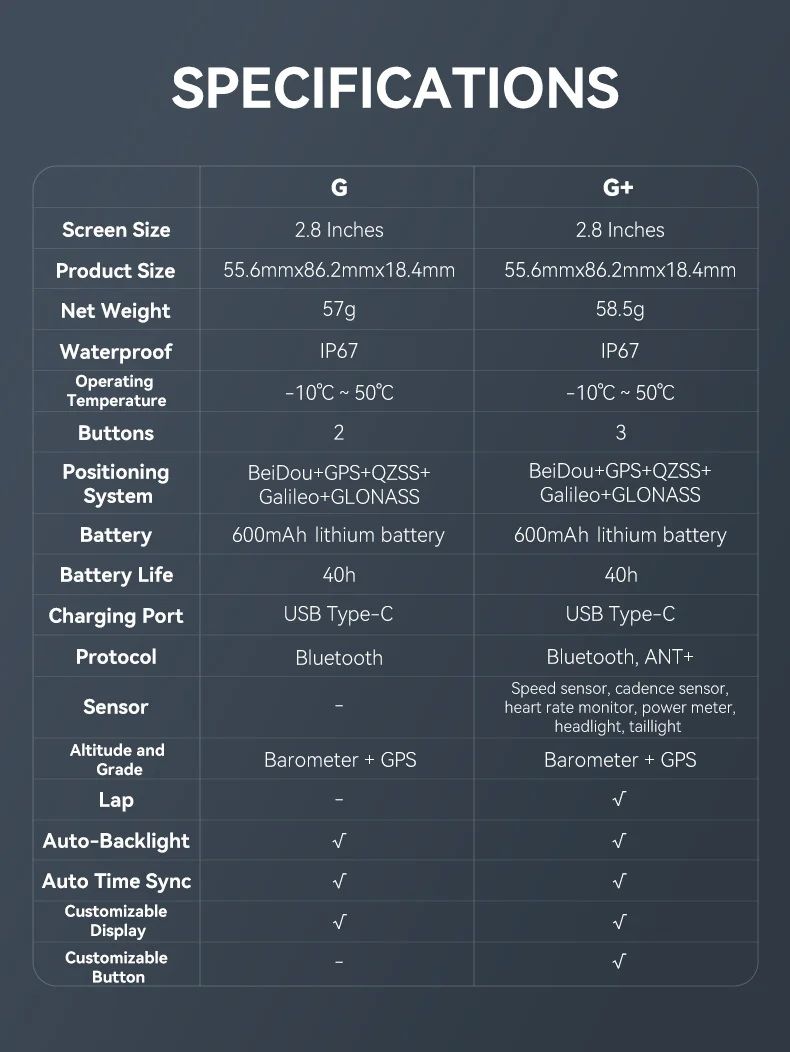The height and width of the screenshot is (1052, 790).
Task: Click the Customizable Display checkmark under G
Action: [339, 921]
